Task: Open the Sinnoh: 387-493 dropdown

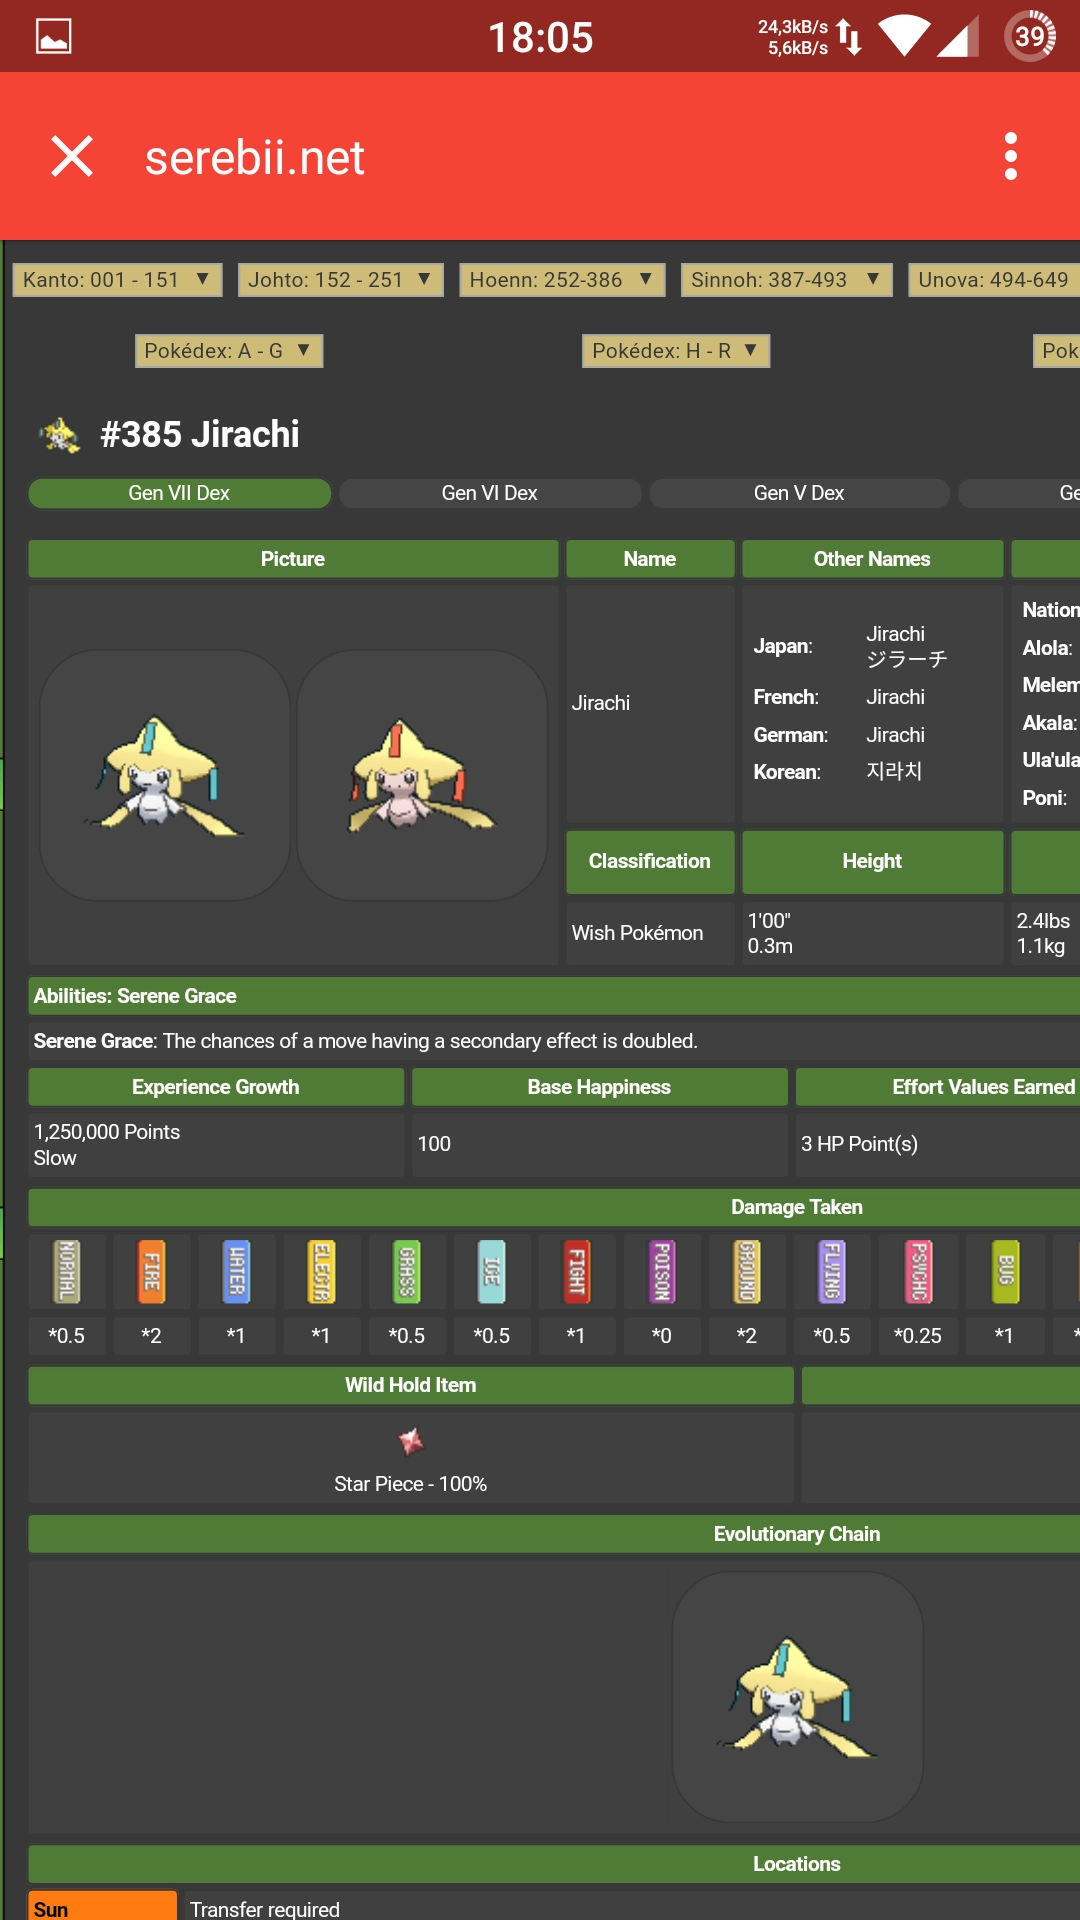Action: coord(786,280)
